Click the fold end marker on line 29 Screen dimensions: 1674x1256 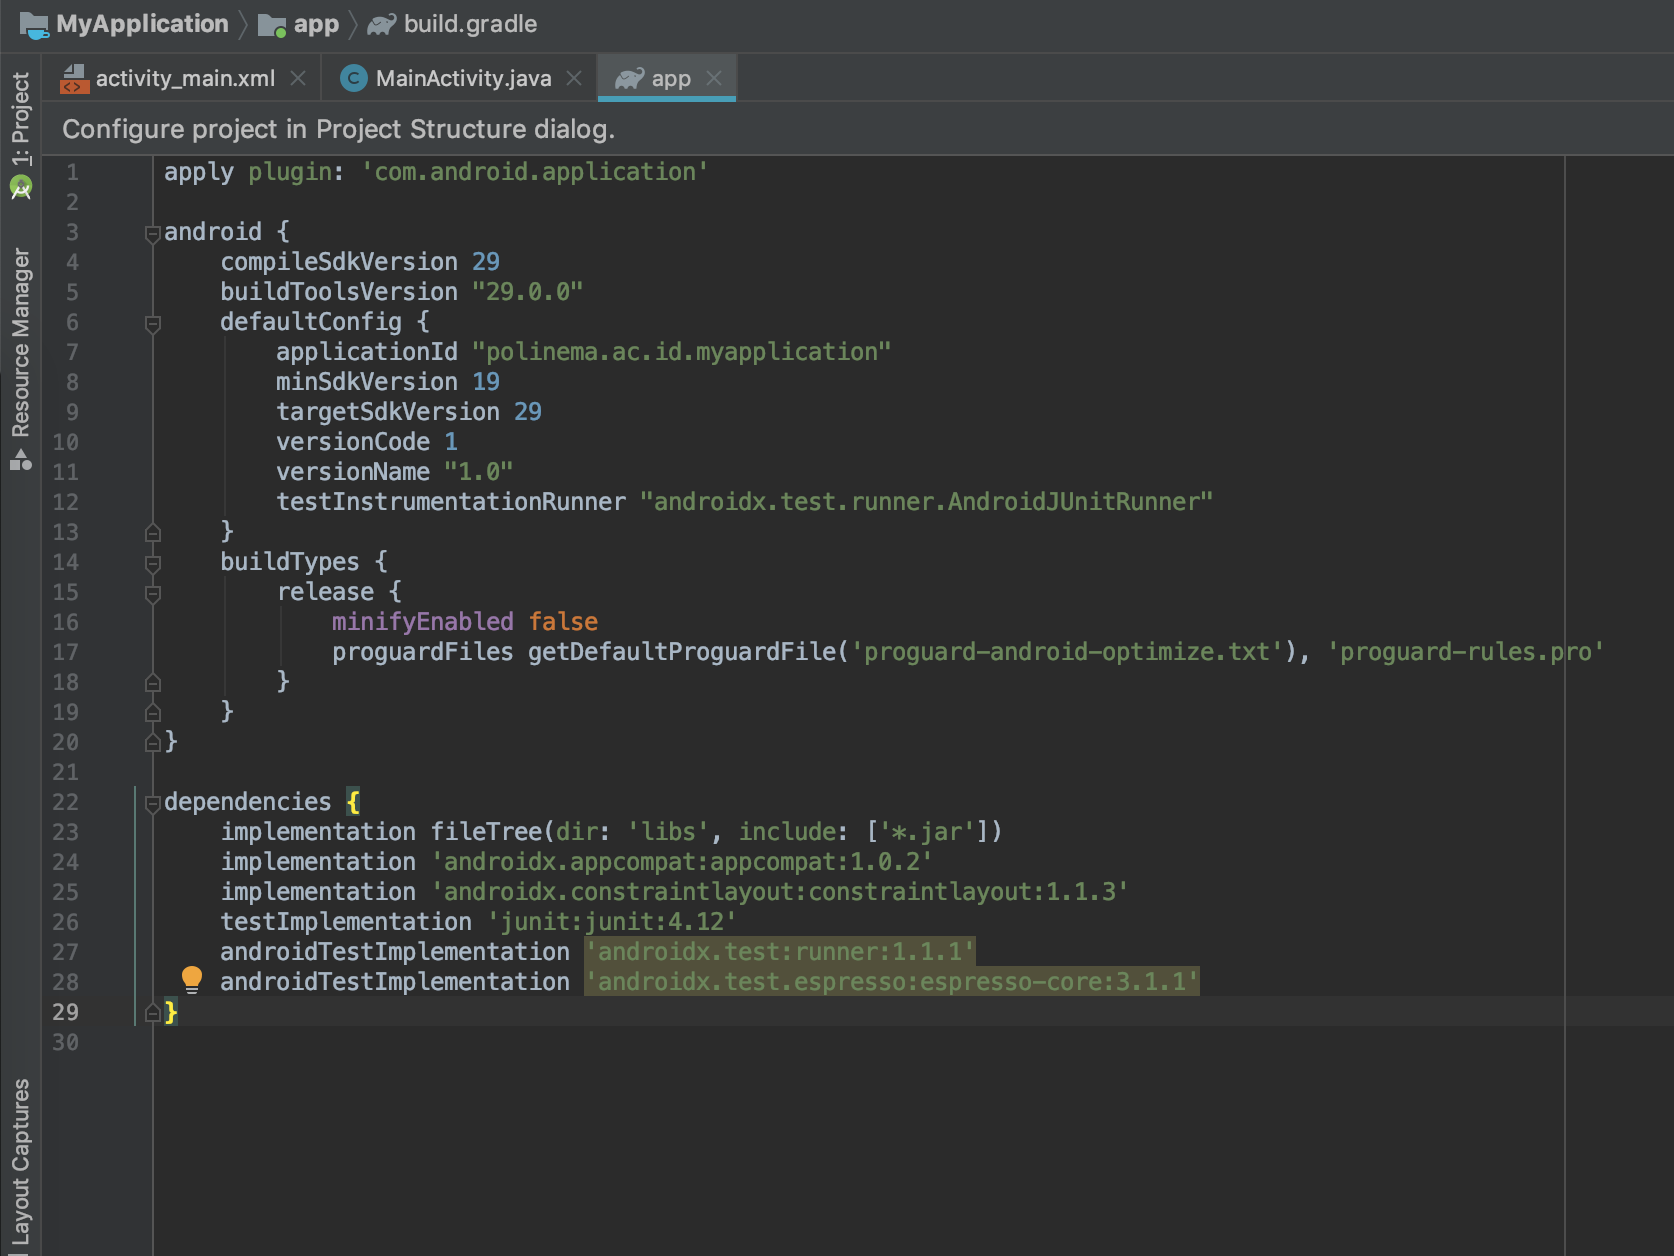153,1012
